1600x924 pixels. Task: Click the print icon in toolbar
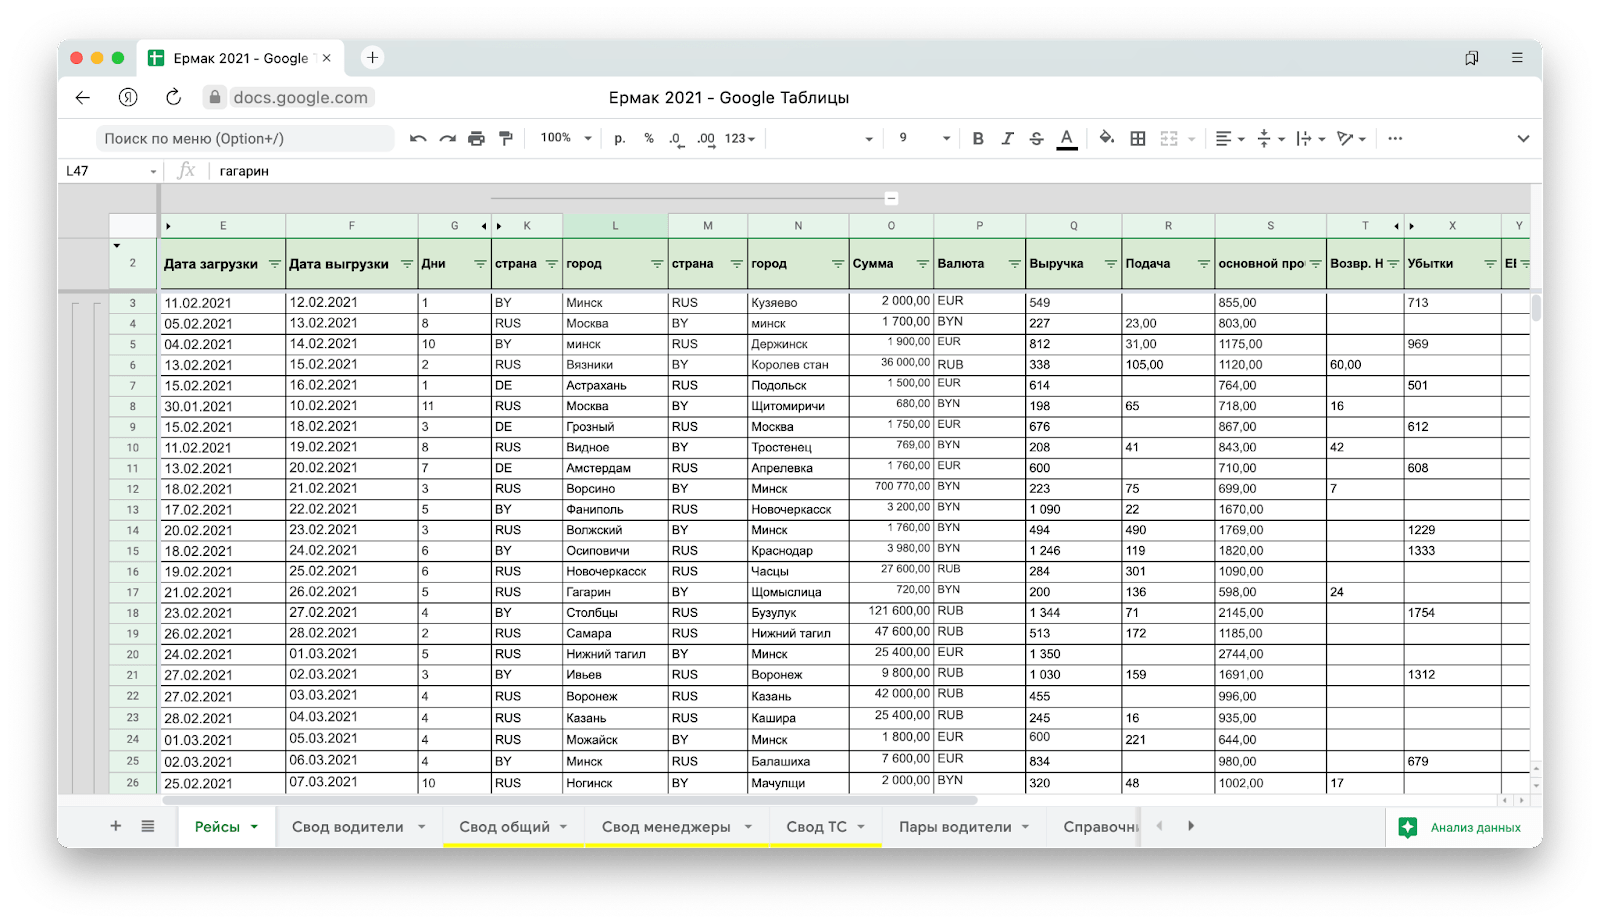476,139
